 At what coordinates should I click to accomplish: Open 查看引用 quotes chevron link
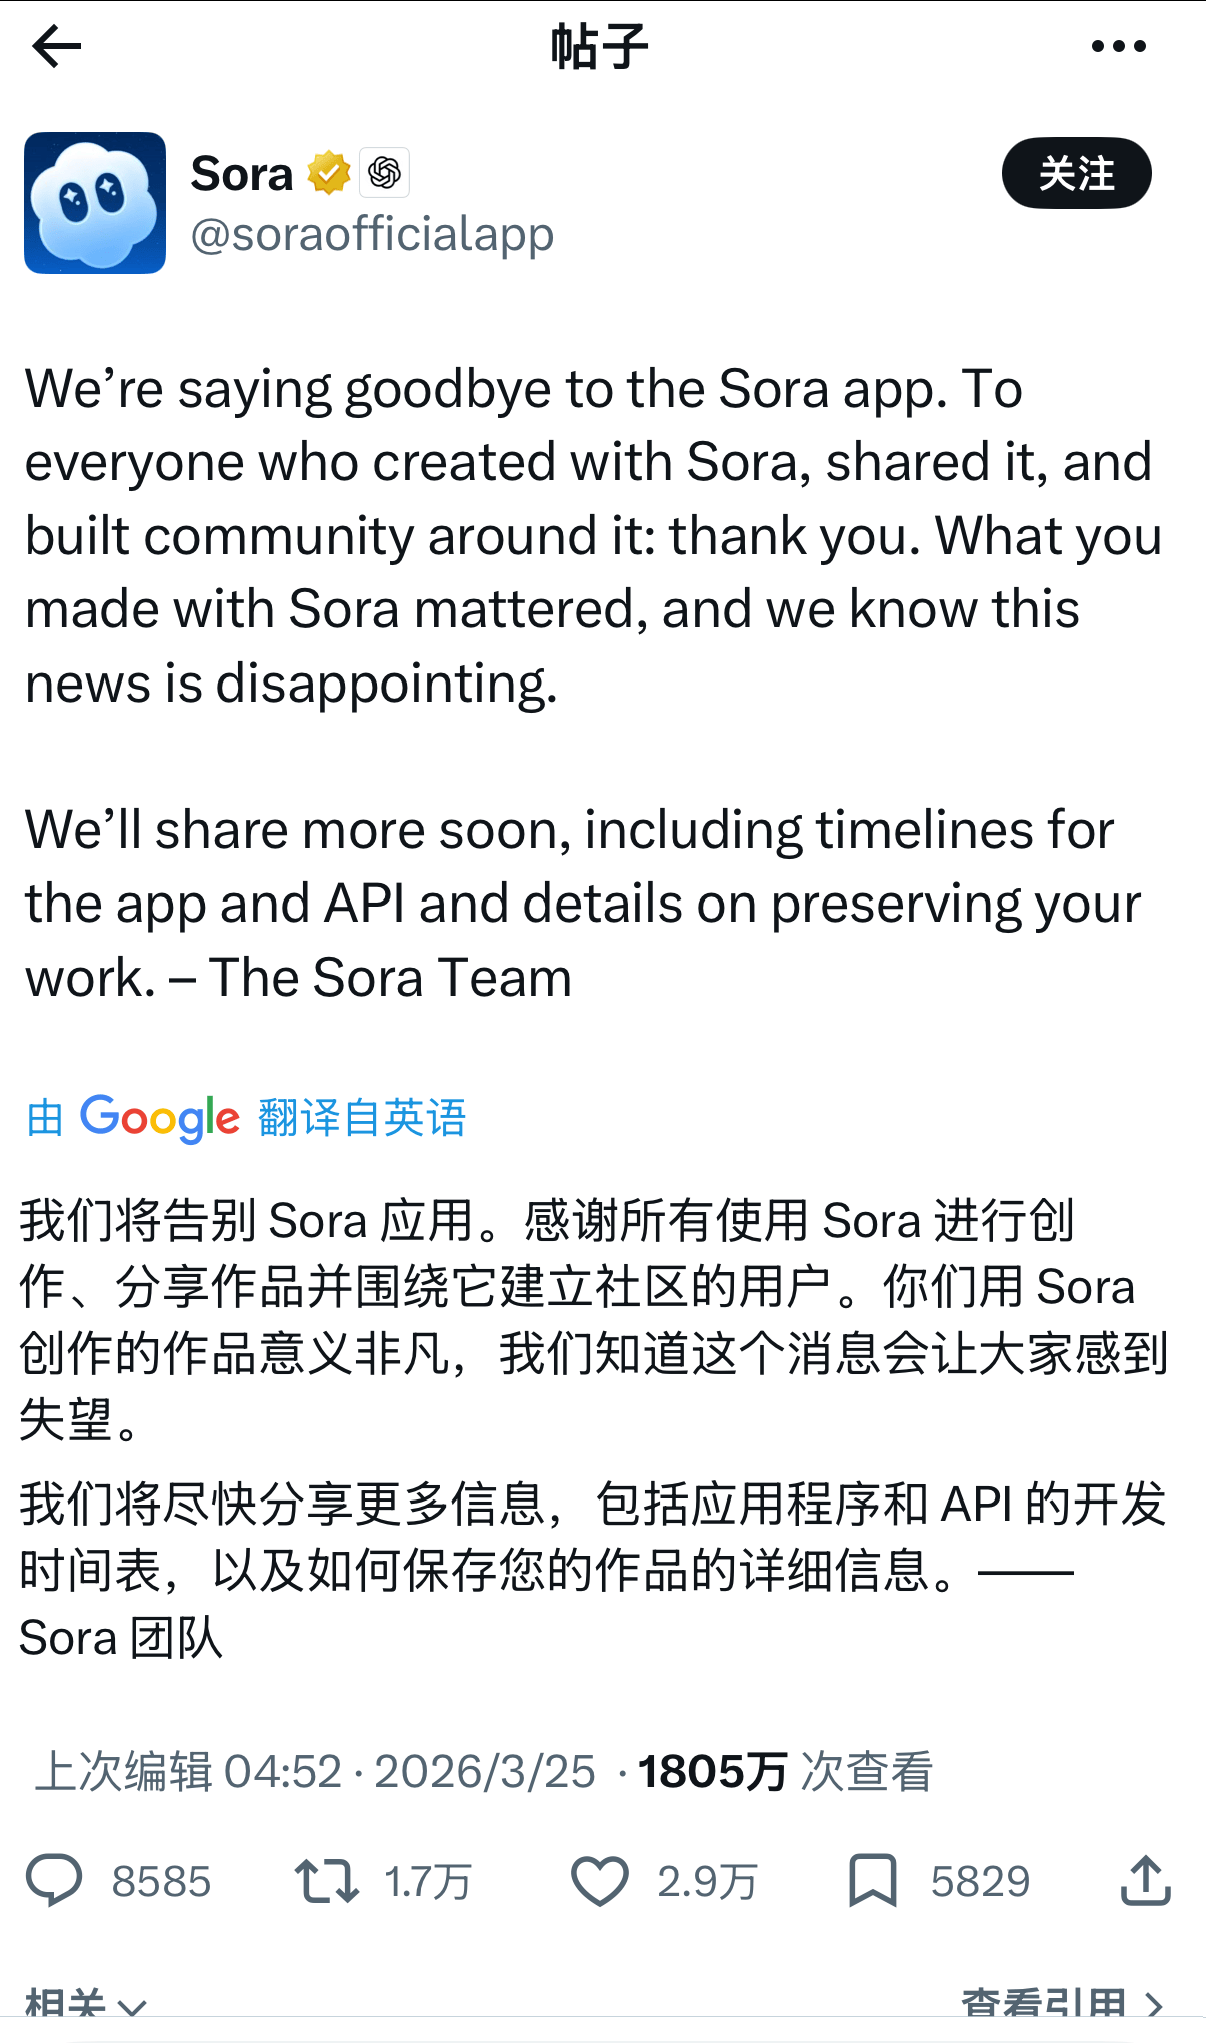point(1062,2003)
